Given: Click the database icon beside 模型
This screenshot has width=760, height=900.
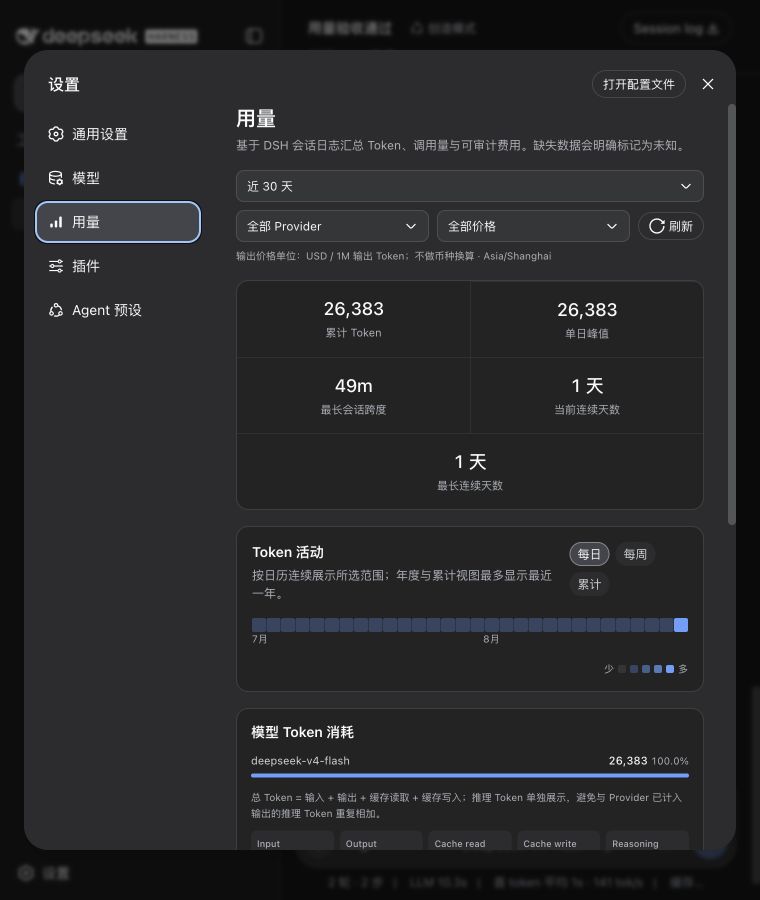Looking at the screenshot, I should coord(56,178).
